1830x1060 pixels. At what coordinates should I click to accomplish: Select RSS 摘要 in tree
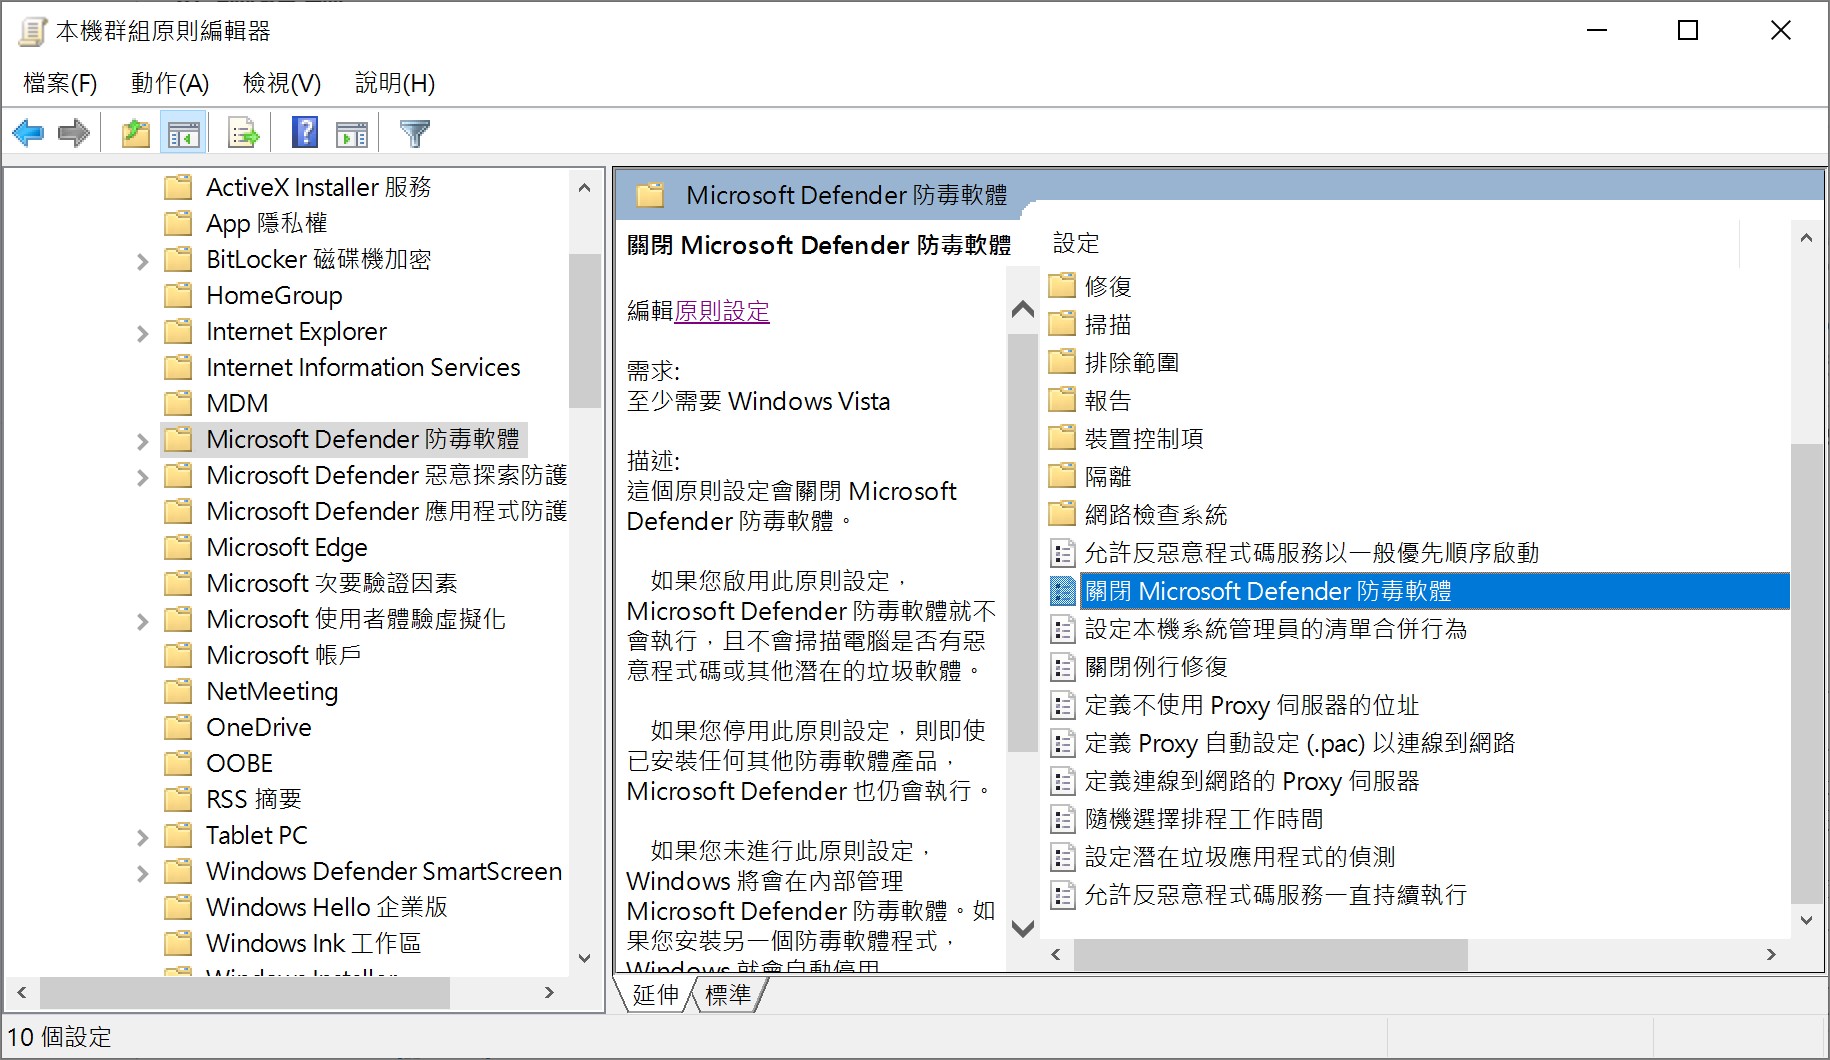pos(253,799)
